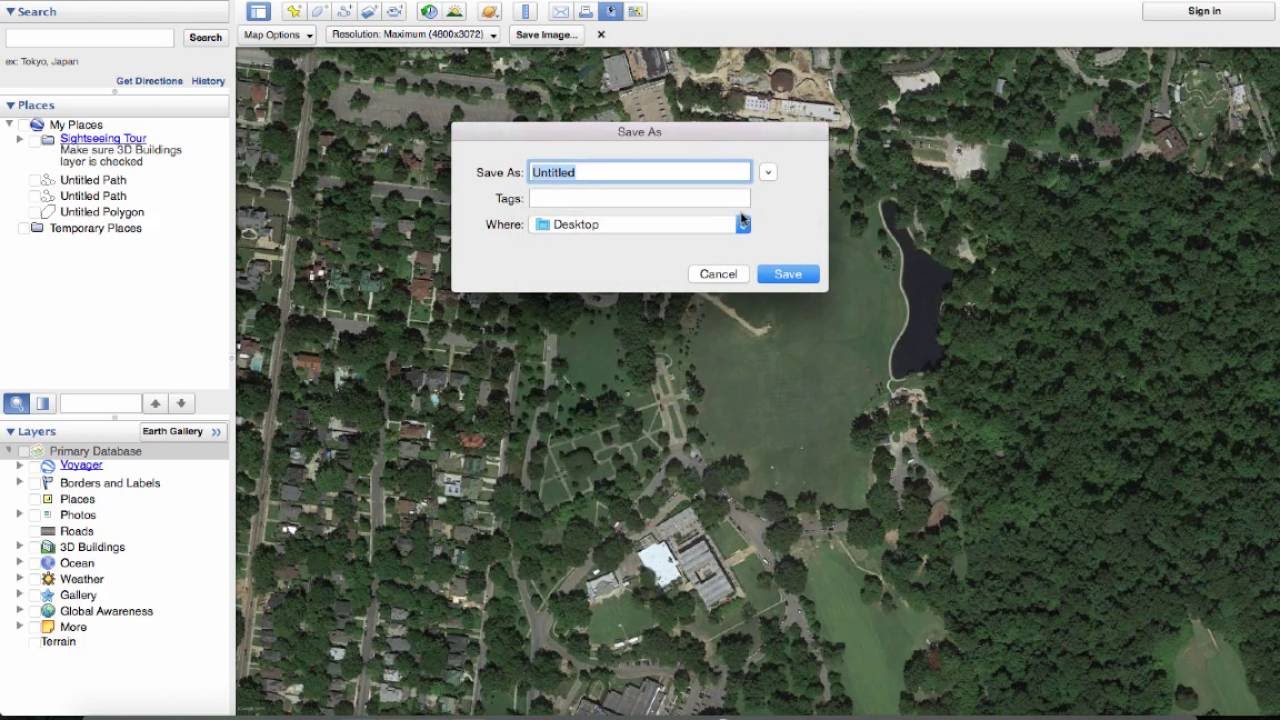Expand the Save As dialog with chevron button
The width and height of the screenshot is (1280, 720).
(767, 172)
